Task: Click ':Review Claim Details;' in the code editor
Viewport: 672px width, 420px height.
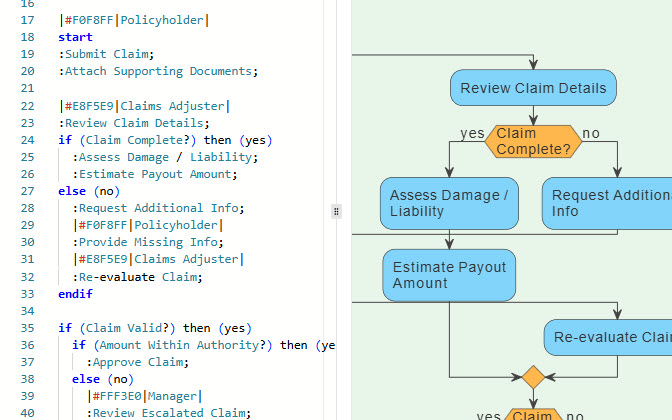Action: (134, 123)
